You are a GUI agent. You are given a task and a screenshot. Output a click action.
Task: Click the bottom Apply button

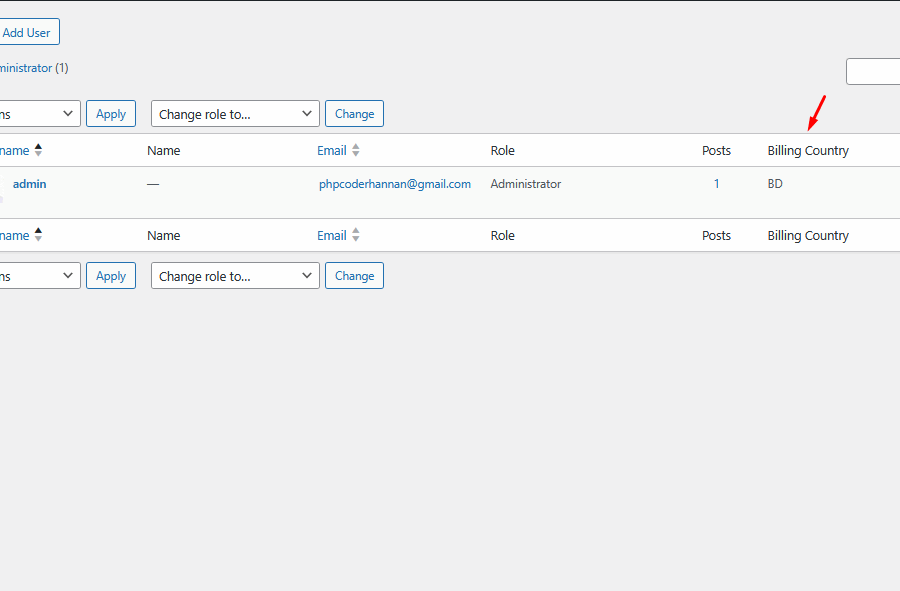coord(111,276)
